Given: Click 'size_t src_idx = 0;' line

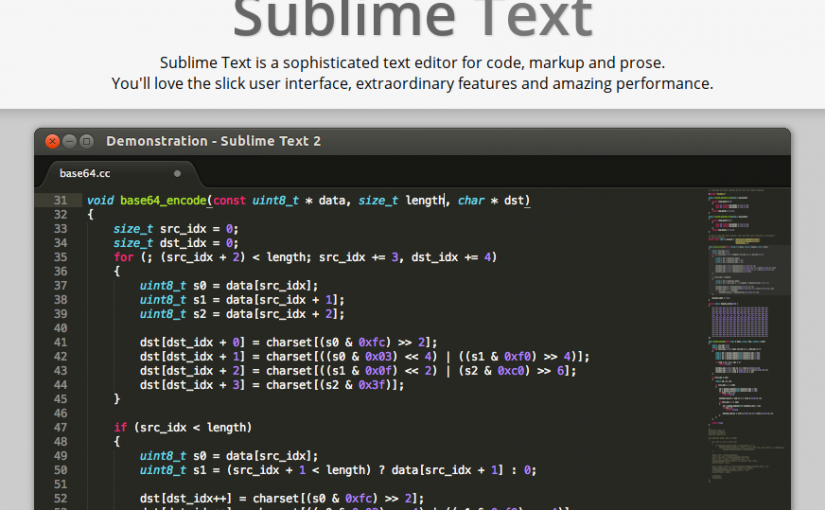Looking at the screenshot, I should tap(176, 229).
